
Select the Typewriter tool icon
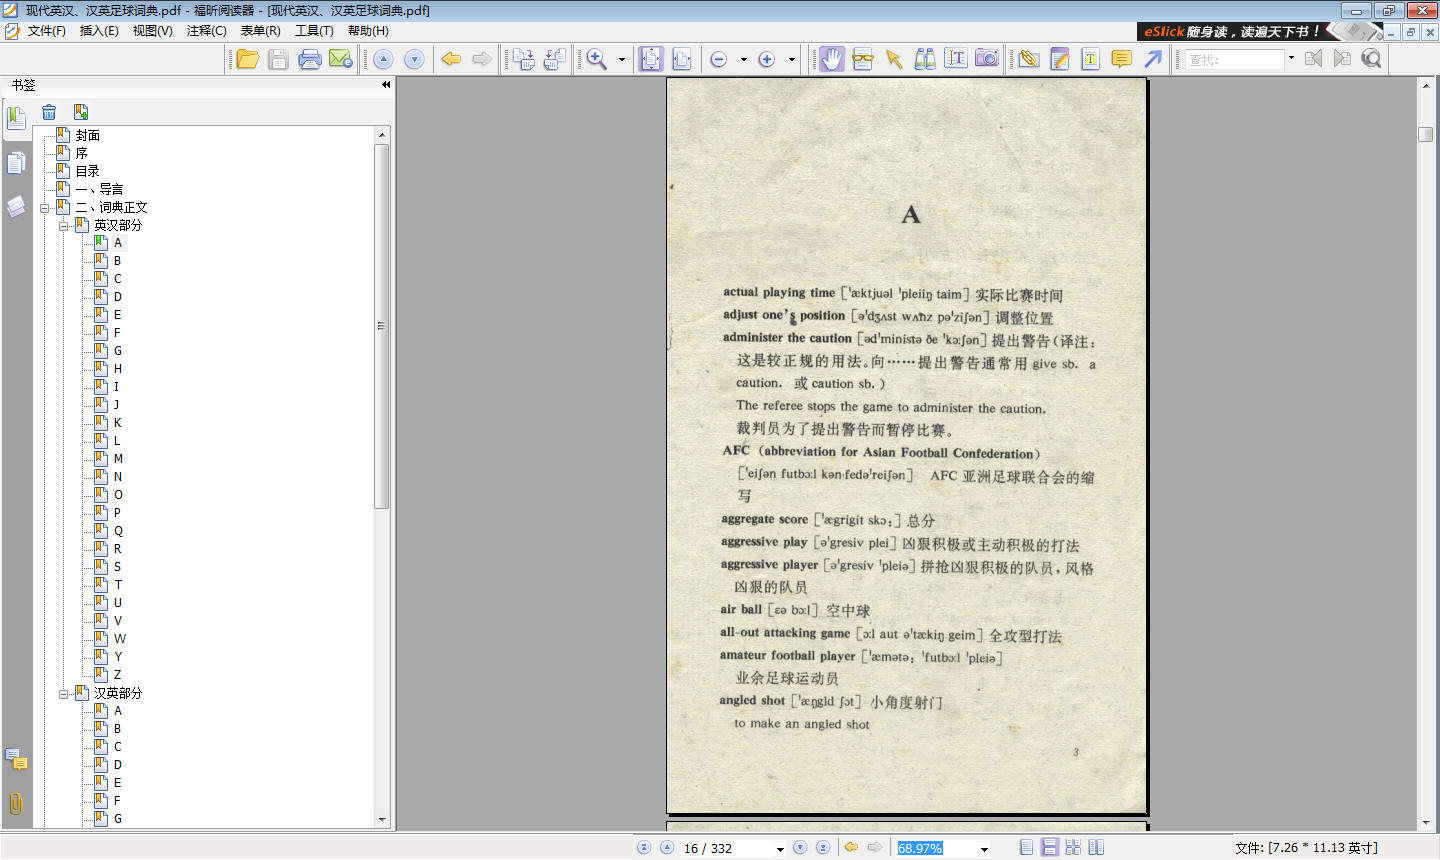1091,59
